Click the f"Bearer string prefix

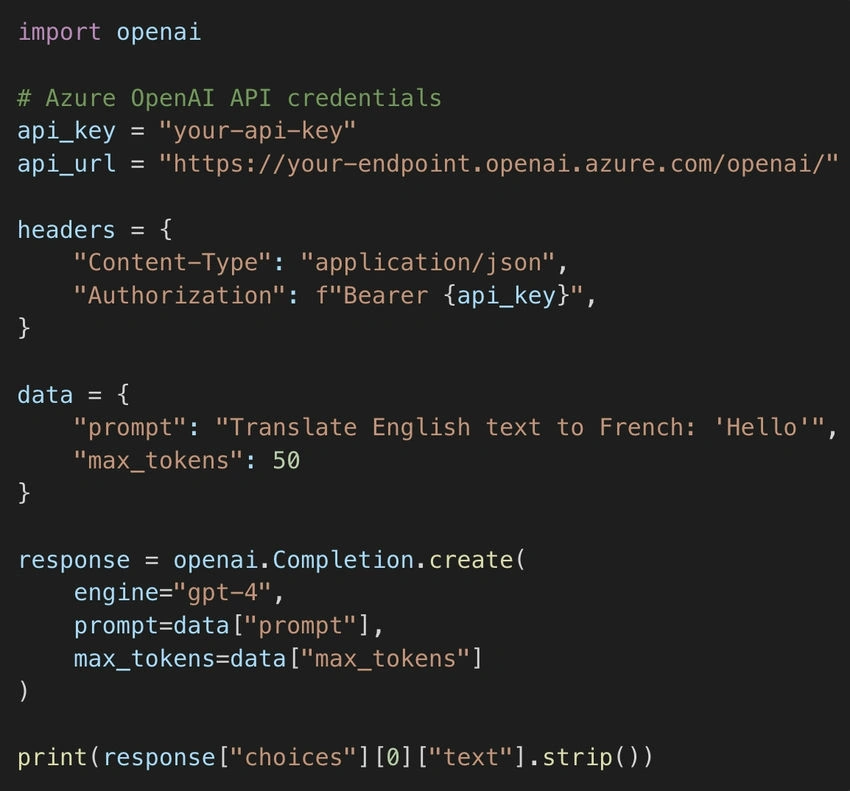tap(372, 295)
